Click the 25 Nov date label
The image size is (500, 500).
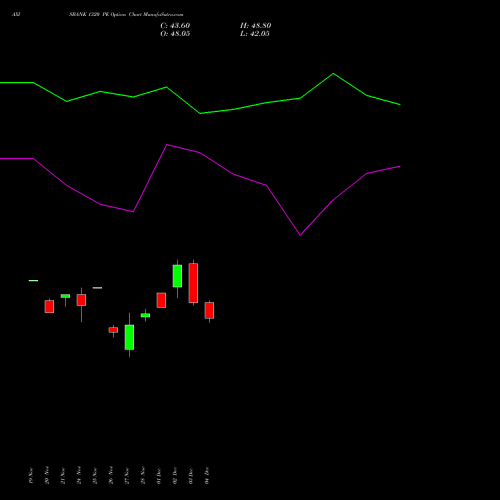pyautogui.click(x=95, y=476)
